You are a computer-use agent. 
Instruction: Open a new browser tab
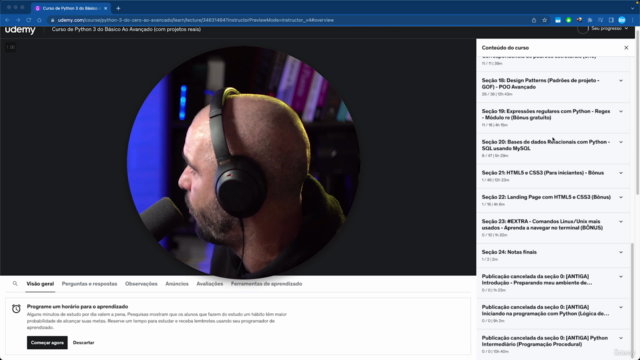(118, 8)
